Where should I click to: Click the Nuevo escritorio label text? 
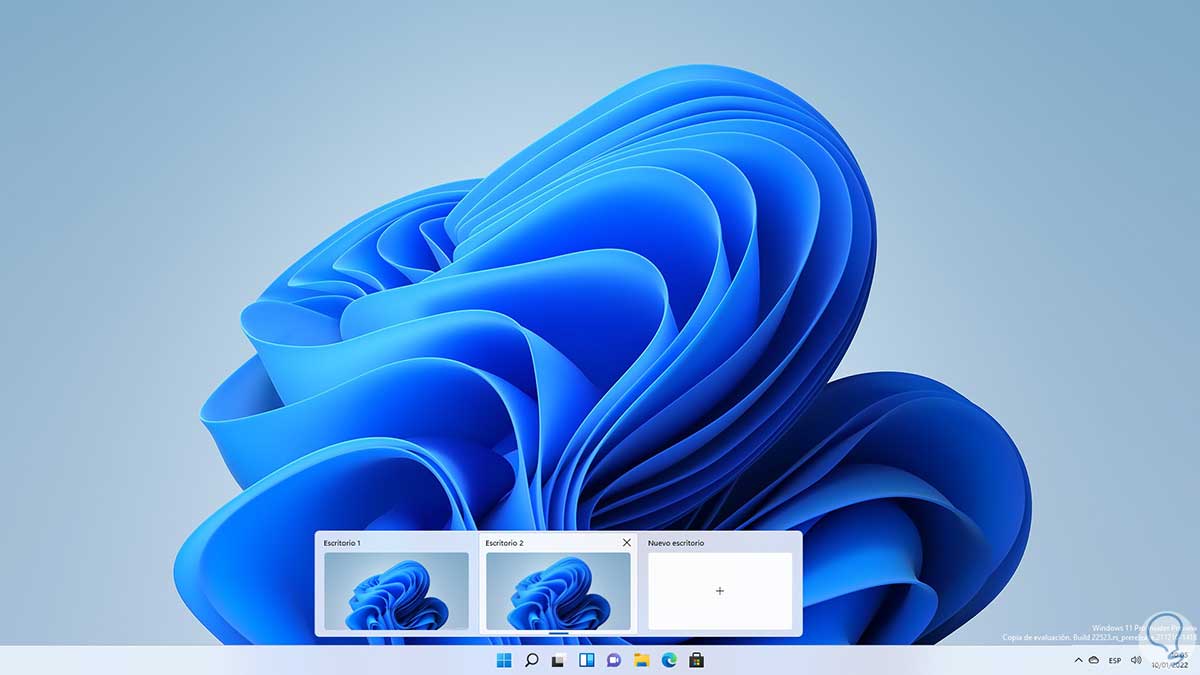point(676,542)
